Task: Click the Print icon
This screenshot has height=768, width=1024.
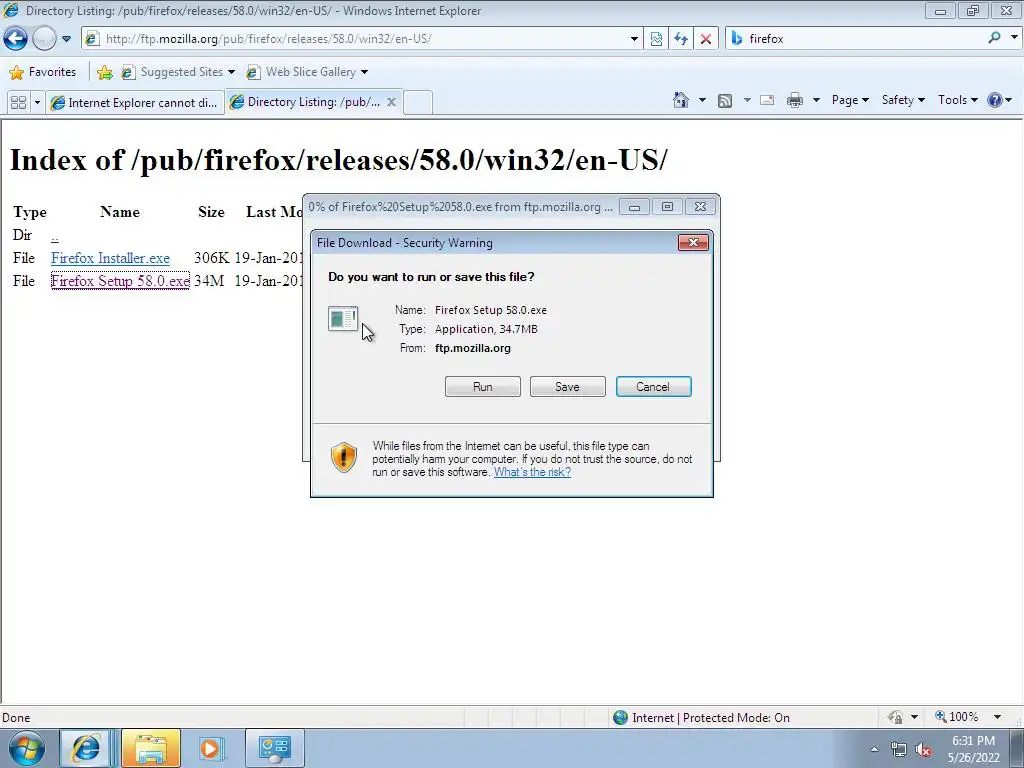Action: pos(795,100)
